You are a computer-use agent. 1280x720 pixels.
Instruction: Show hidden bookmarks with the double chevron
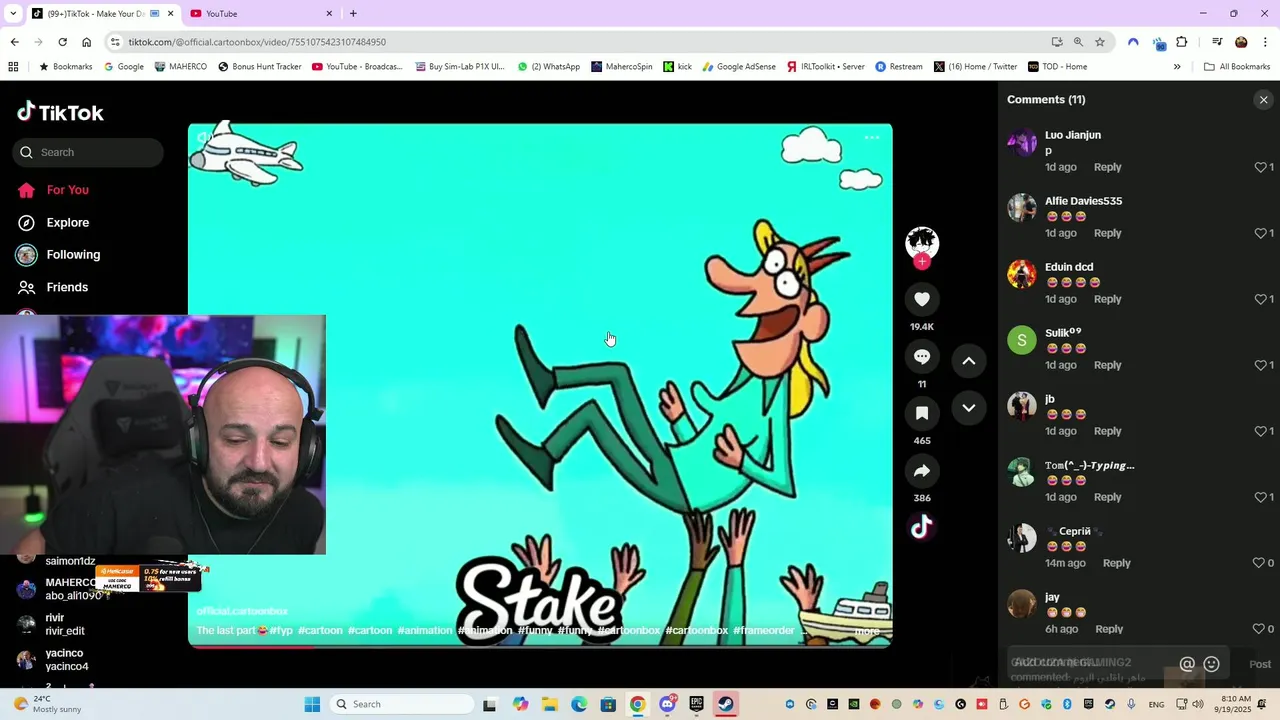1177,67
